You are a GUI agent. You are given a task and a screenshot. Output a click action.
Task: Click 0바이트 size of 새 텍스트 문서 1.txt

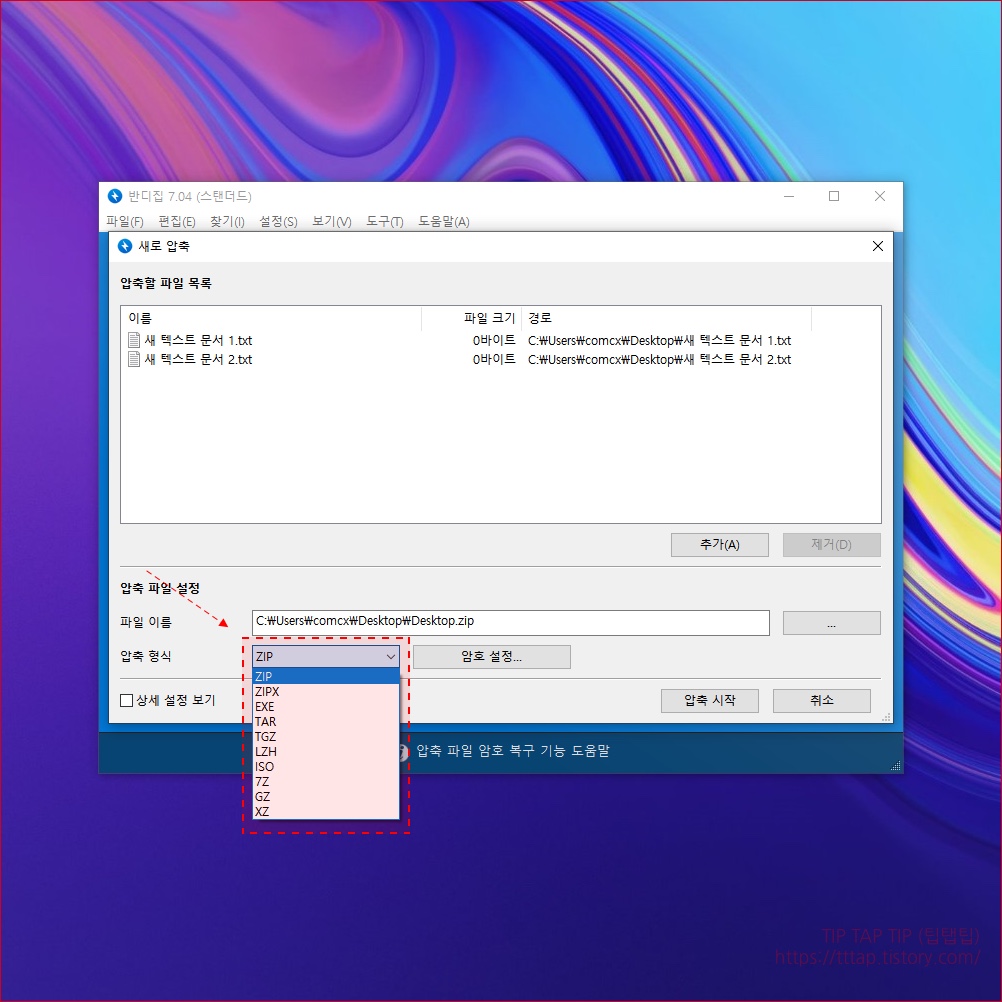494,341
